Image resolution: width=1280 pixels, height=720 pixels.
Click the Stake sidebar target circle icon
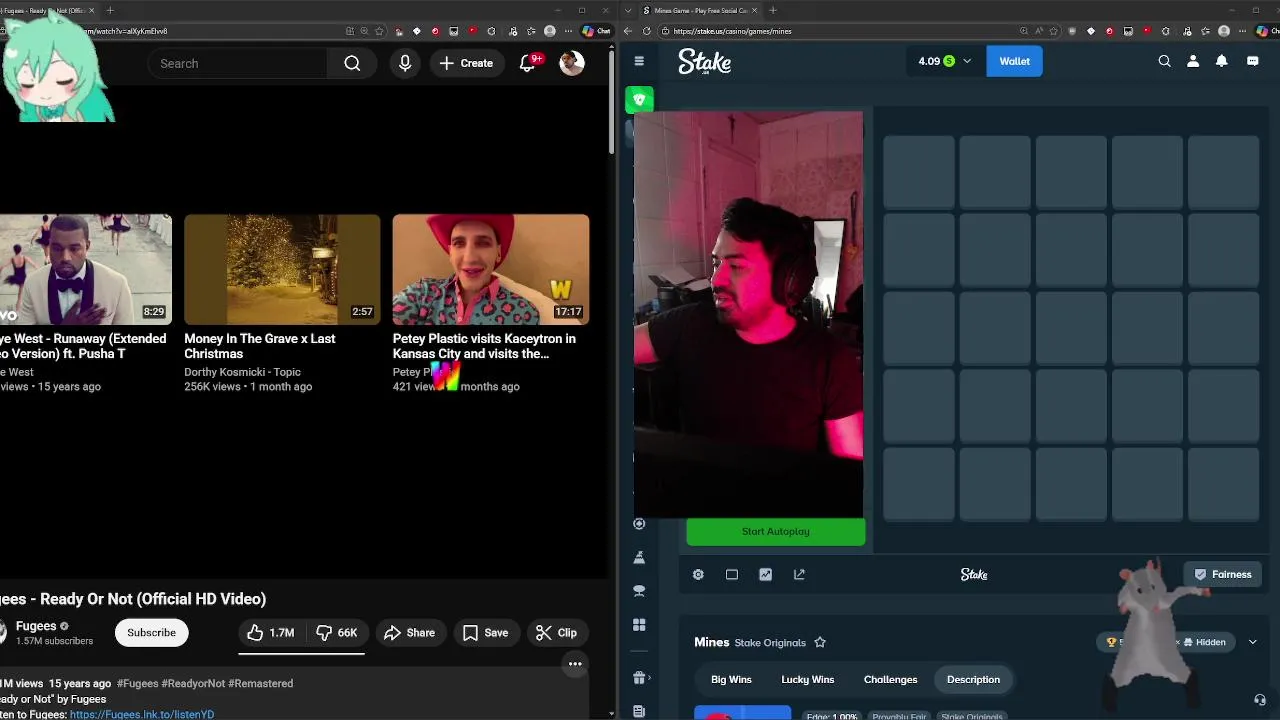point(639,523)
